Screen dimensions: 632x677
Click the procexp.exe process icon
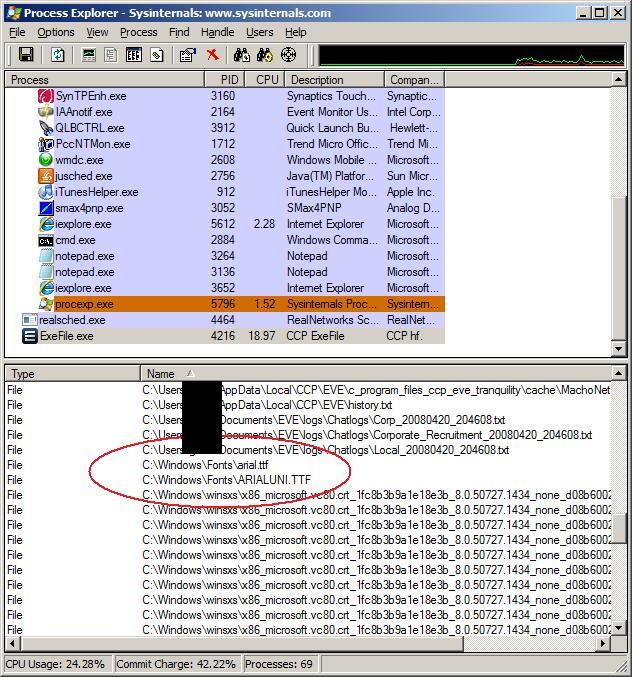(46, 304)
